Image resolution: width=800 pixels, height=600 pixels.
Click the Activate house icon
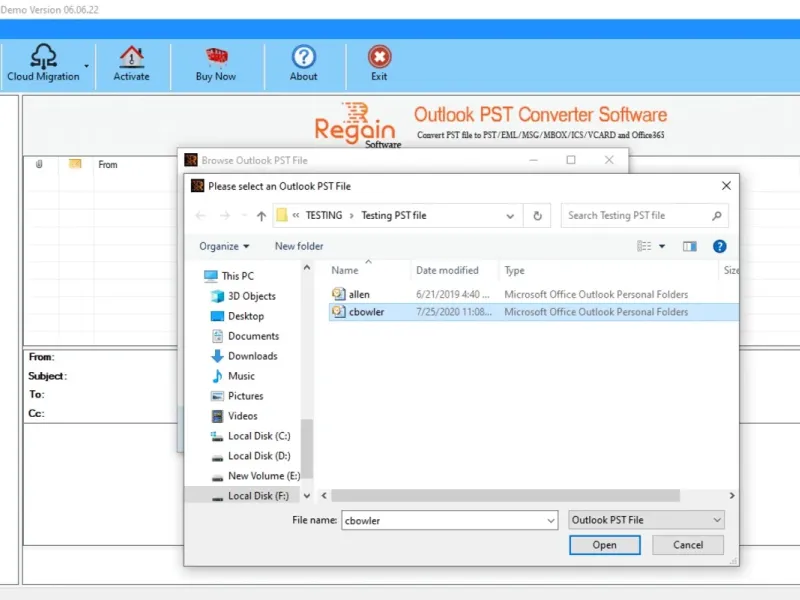[131, 57]
